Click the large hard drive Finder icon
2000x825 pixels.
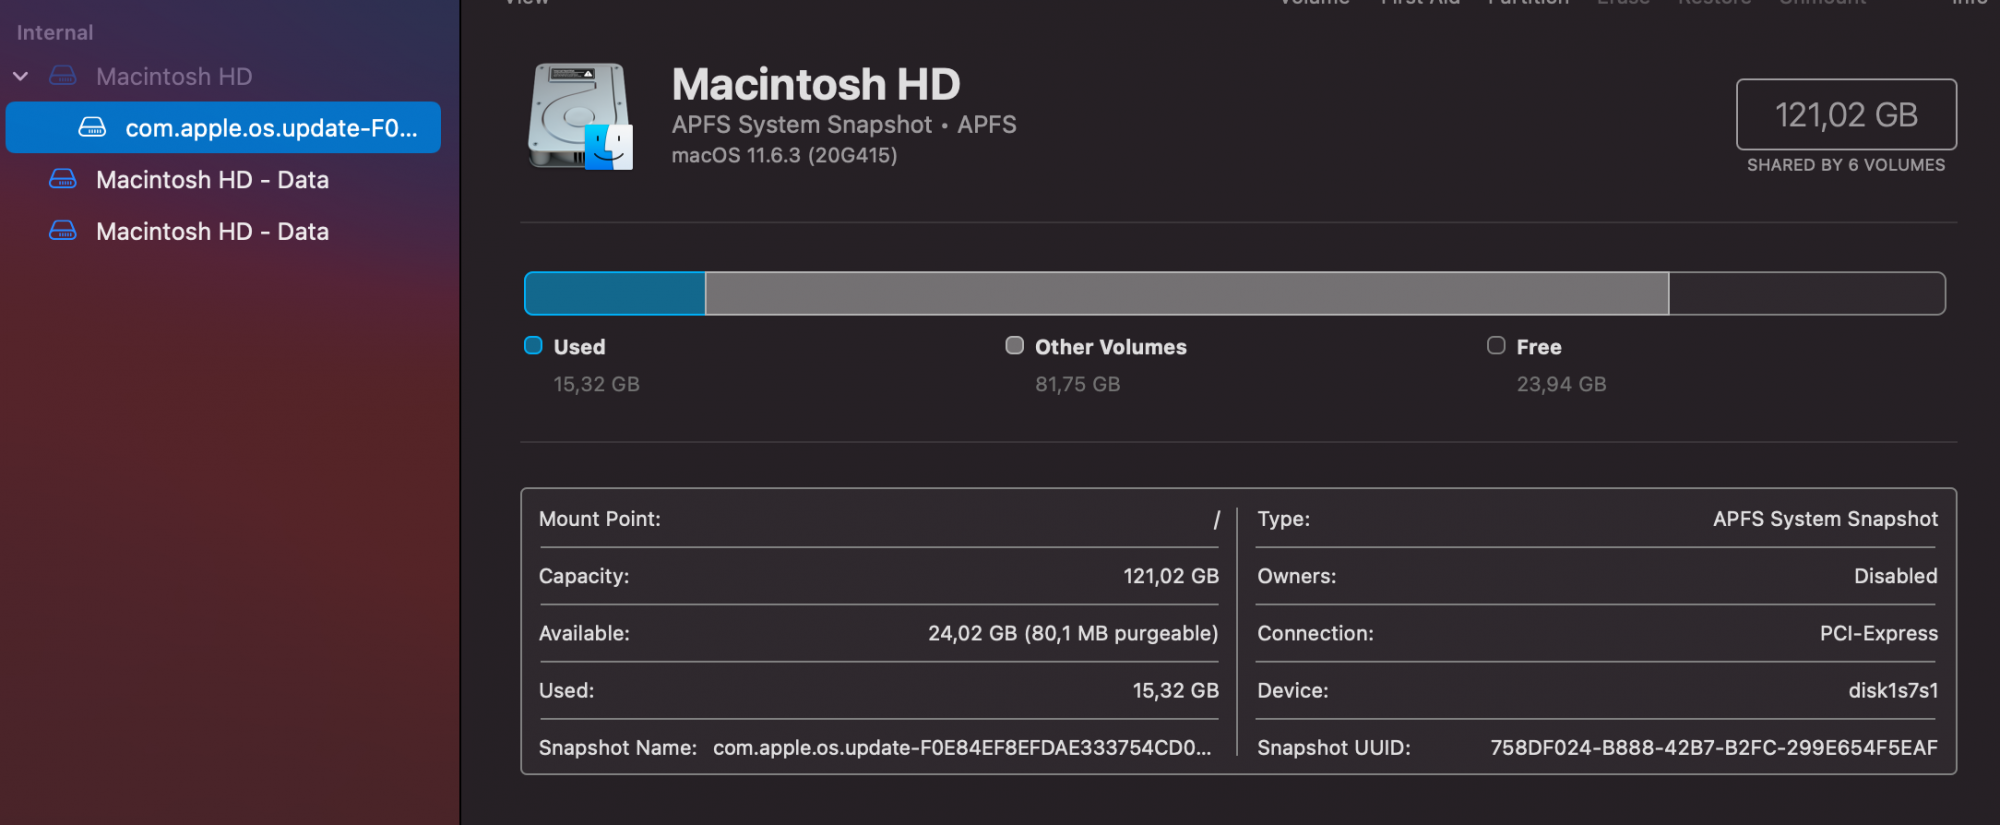580,116
